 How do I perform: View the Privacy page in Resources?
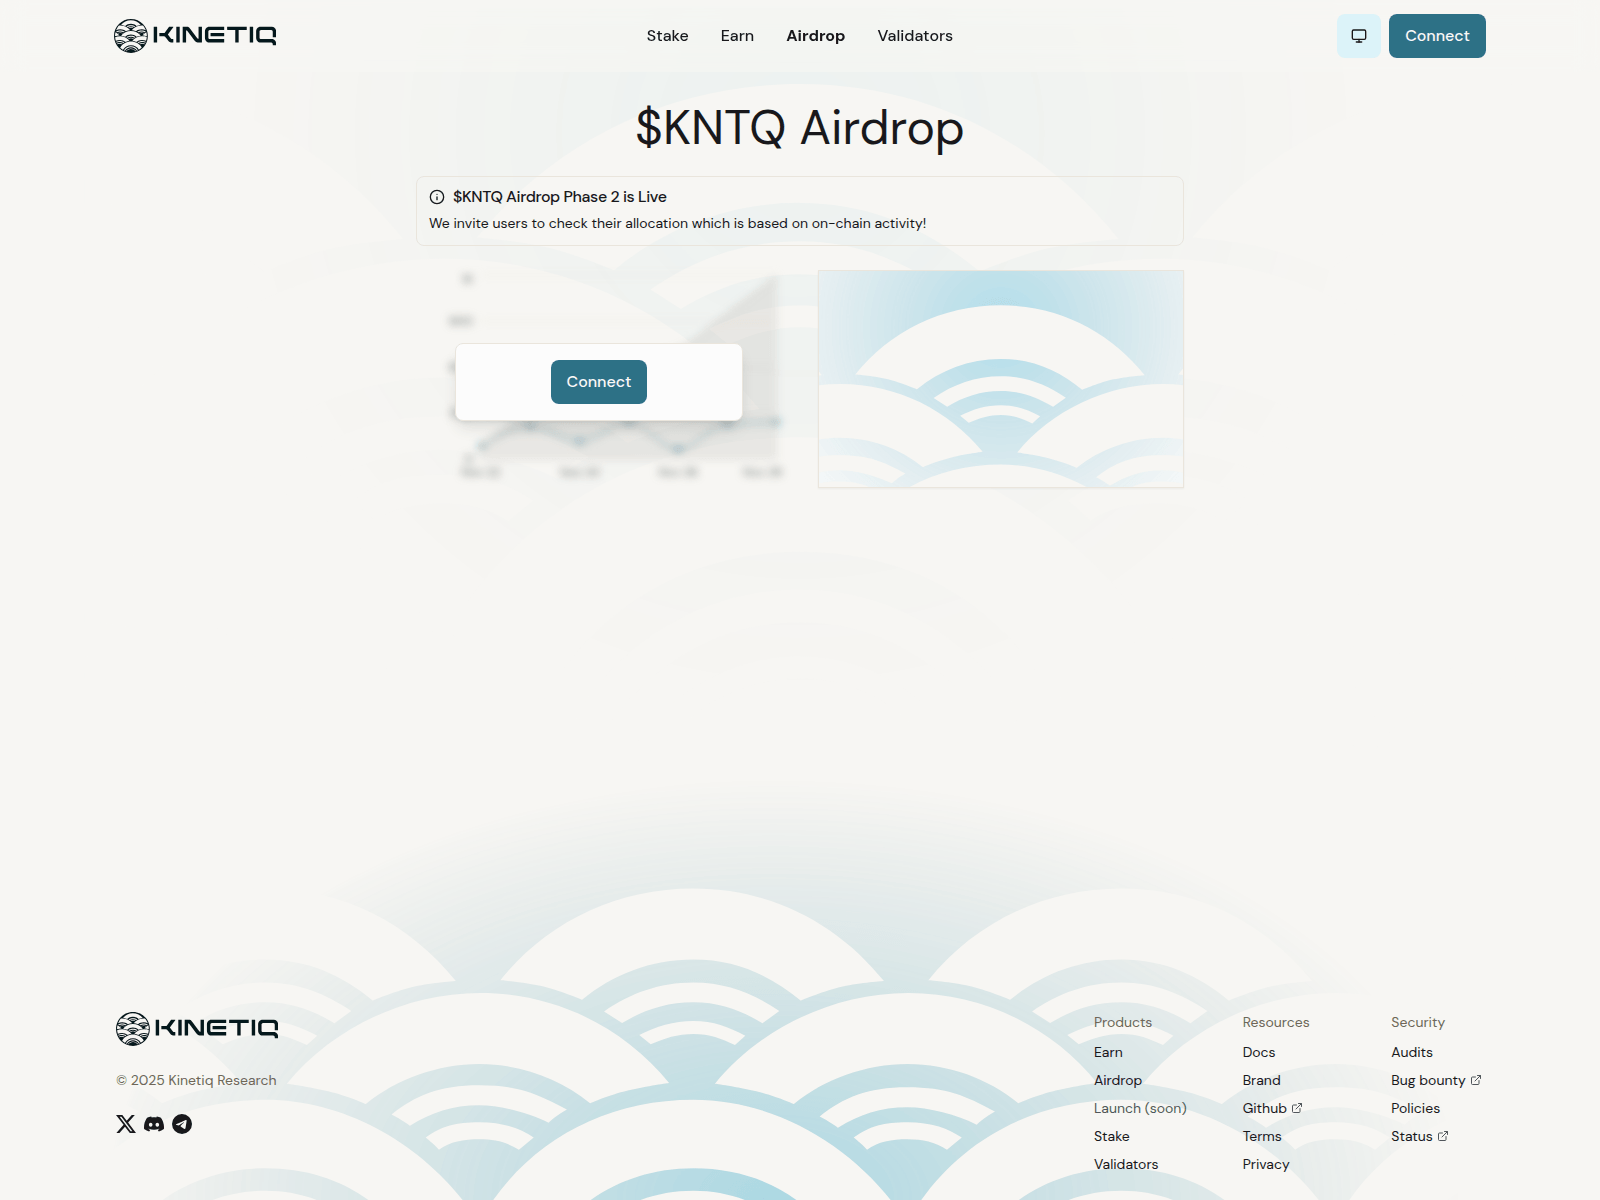1265,1164
